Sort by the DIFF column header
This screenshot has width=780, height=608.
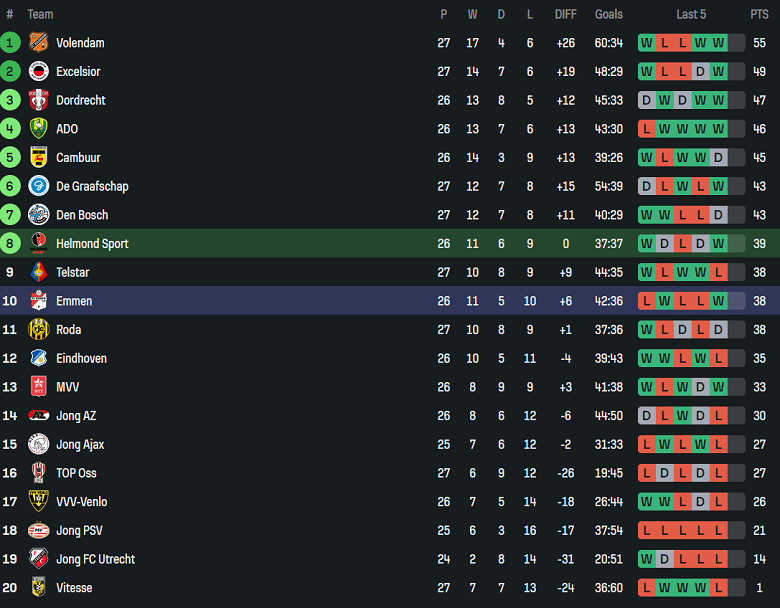(566, 14)
